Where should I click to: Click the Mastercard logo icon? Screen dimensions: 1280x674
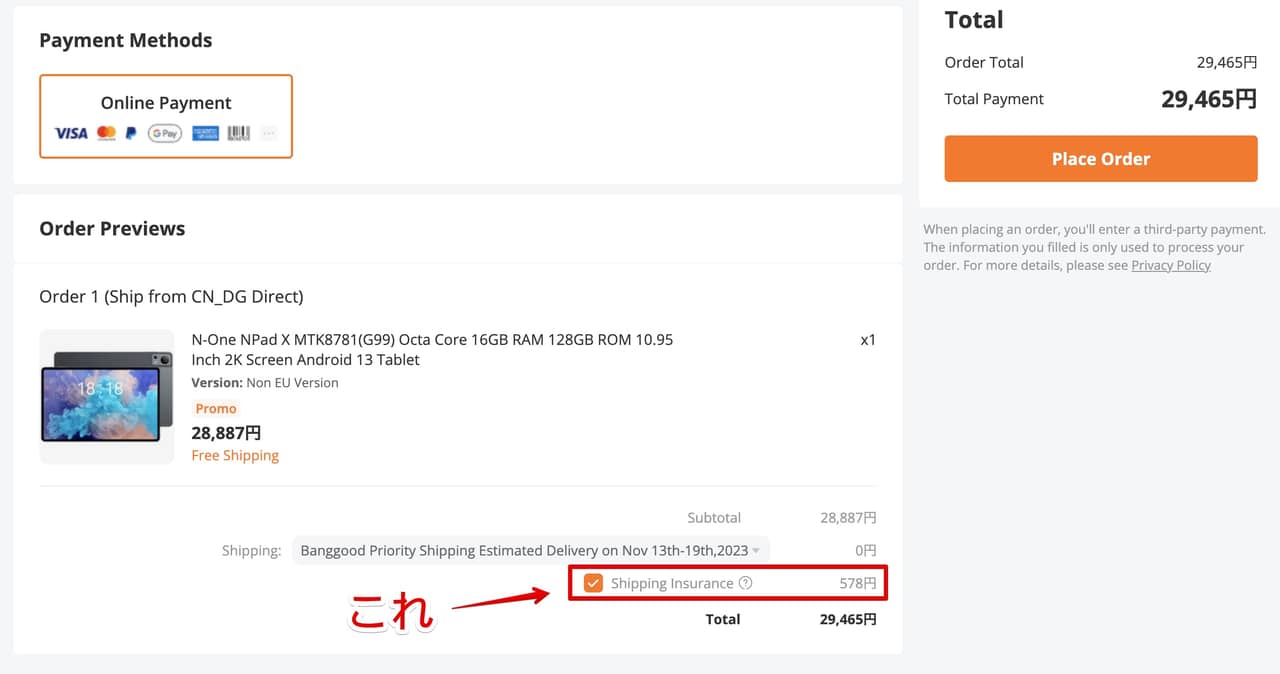pos(106,133)
